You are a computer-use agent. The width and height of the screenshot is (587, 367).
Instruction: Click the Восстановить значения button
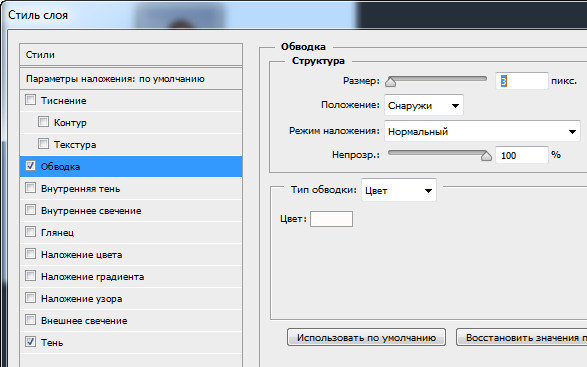(x=521, y=337)
